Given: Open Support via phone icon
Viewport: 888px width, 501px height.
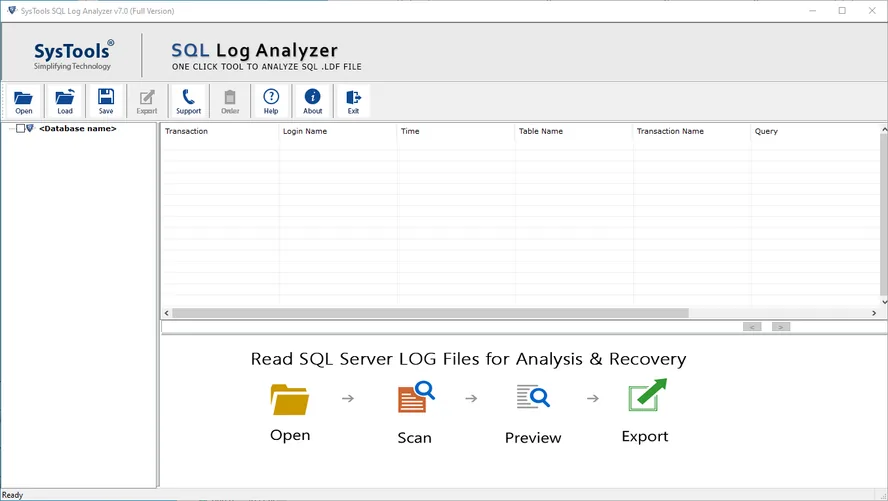Looking at the screenshot, I should (189, 101).
